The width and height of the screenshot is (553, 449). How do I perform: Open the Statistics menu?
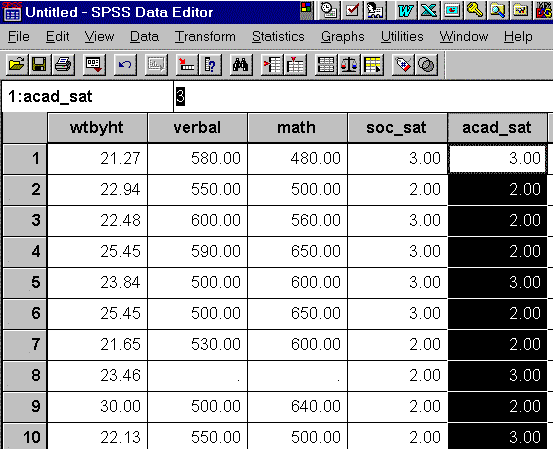pyautogui.click(x=278, y=37)
